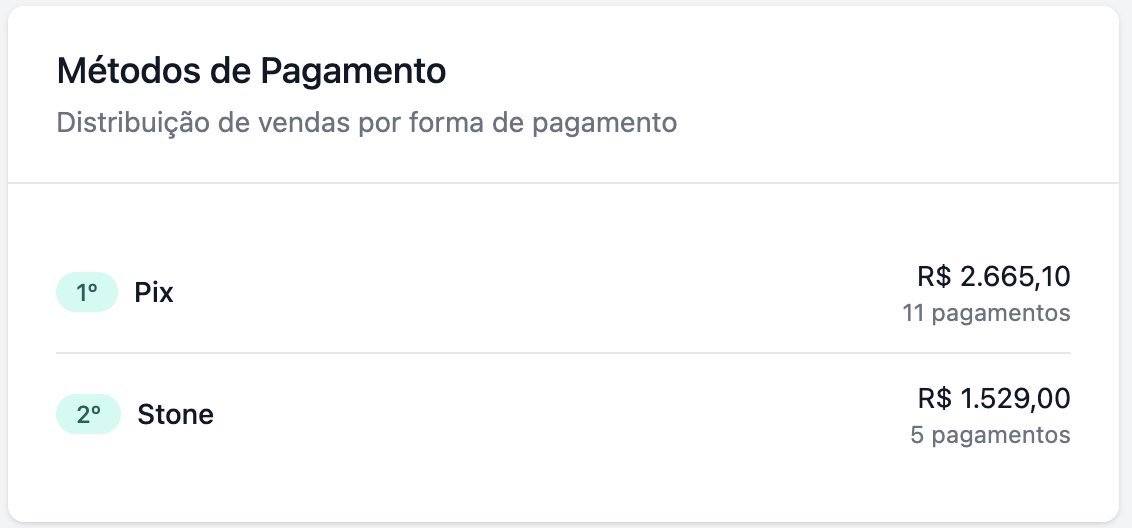Click the Métodos de Pagamento heading
Viewport: 1132px width, 528px height.
251,72
